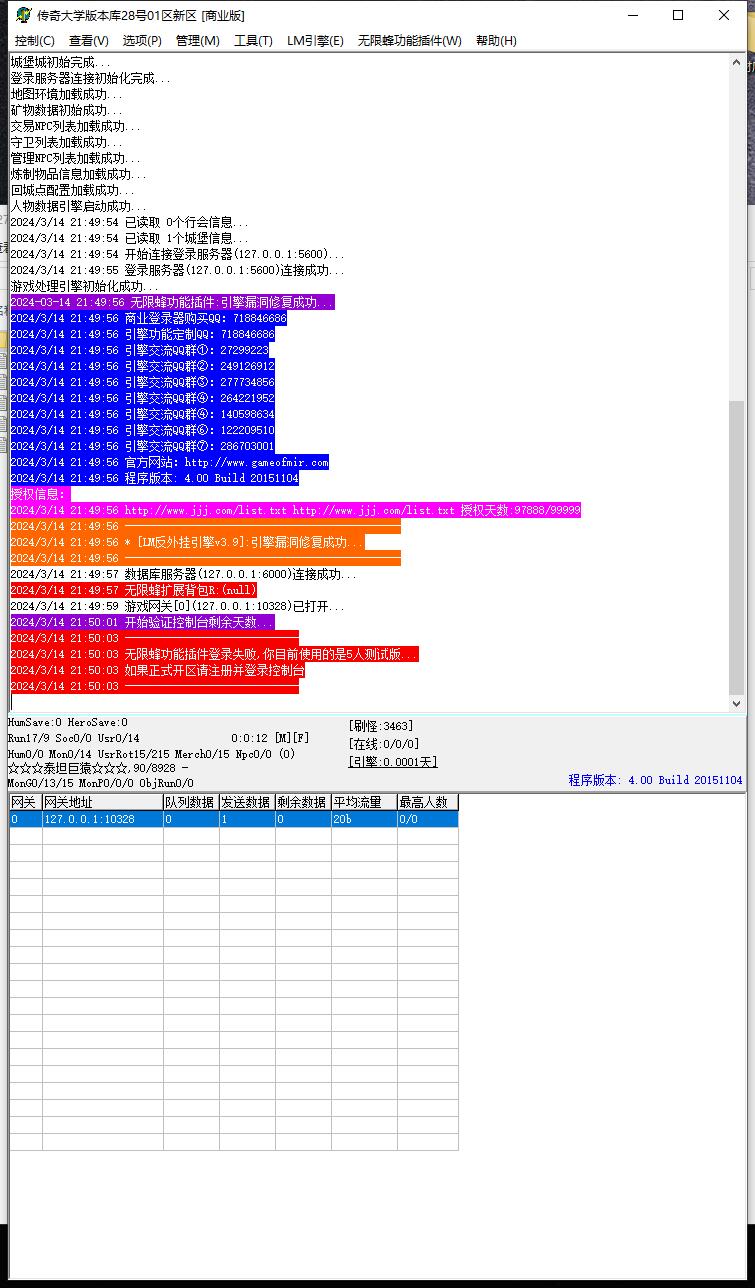This screenshot has height=1288, width=755.
Task: Click the jjj.com/list.txt 授权天数 log line
Action: 295,510
